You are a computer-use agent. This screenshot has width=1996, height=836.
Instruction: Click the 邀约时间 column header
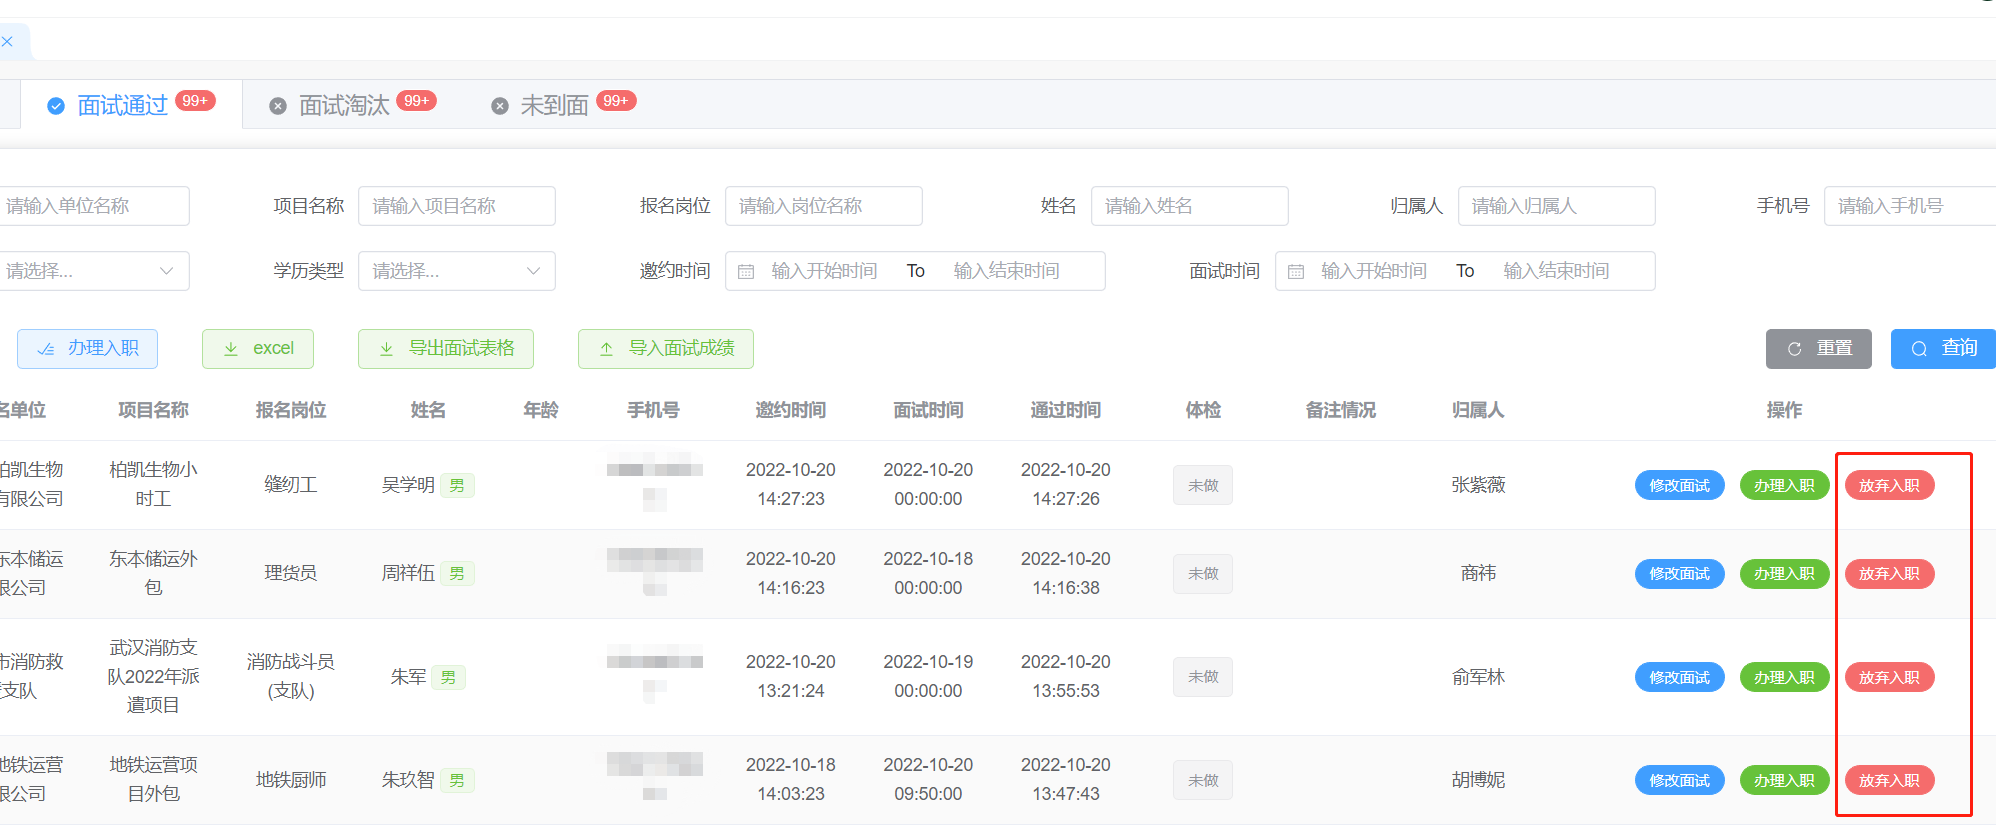click(x=791, y=410)
